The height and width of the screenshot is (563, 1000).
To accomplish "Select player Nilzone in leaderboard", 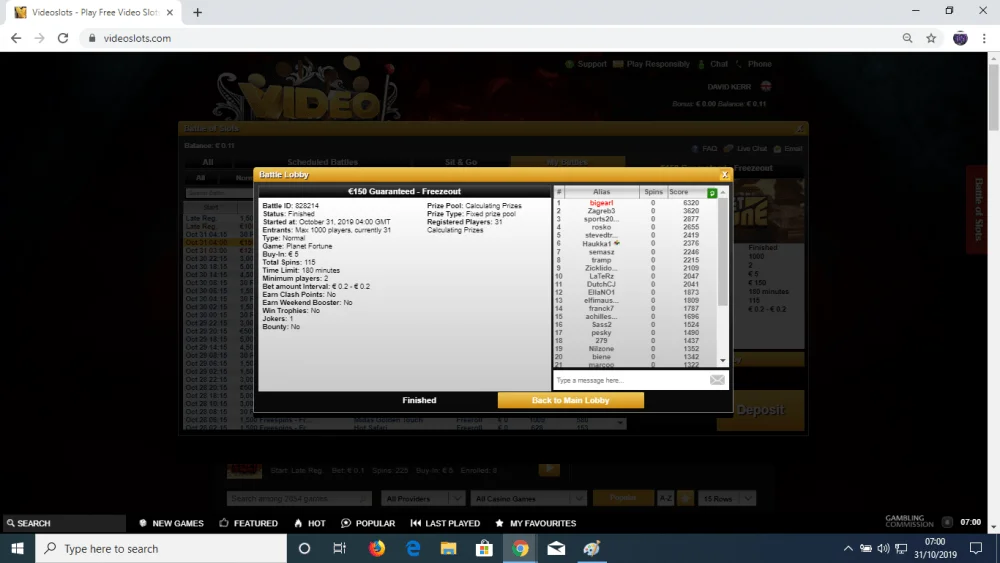I will pos(601,349).
